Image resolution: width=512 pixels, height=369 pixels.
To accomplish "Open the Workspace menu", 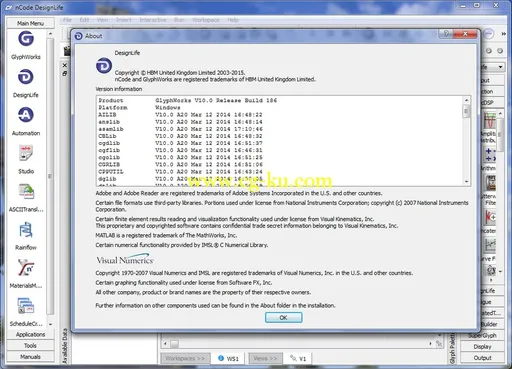I will pyautogui.click(x=206, y=20).
